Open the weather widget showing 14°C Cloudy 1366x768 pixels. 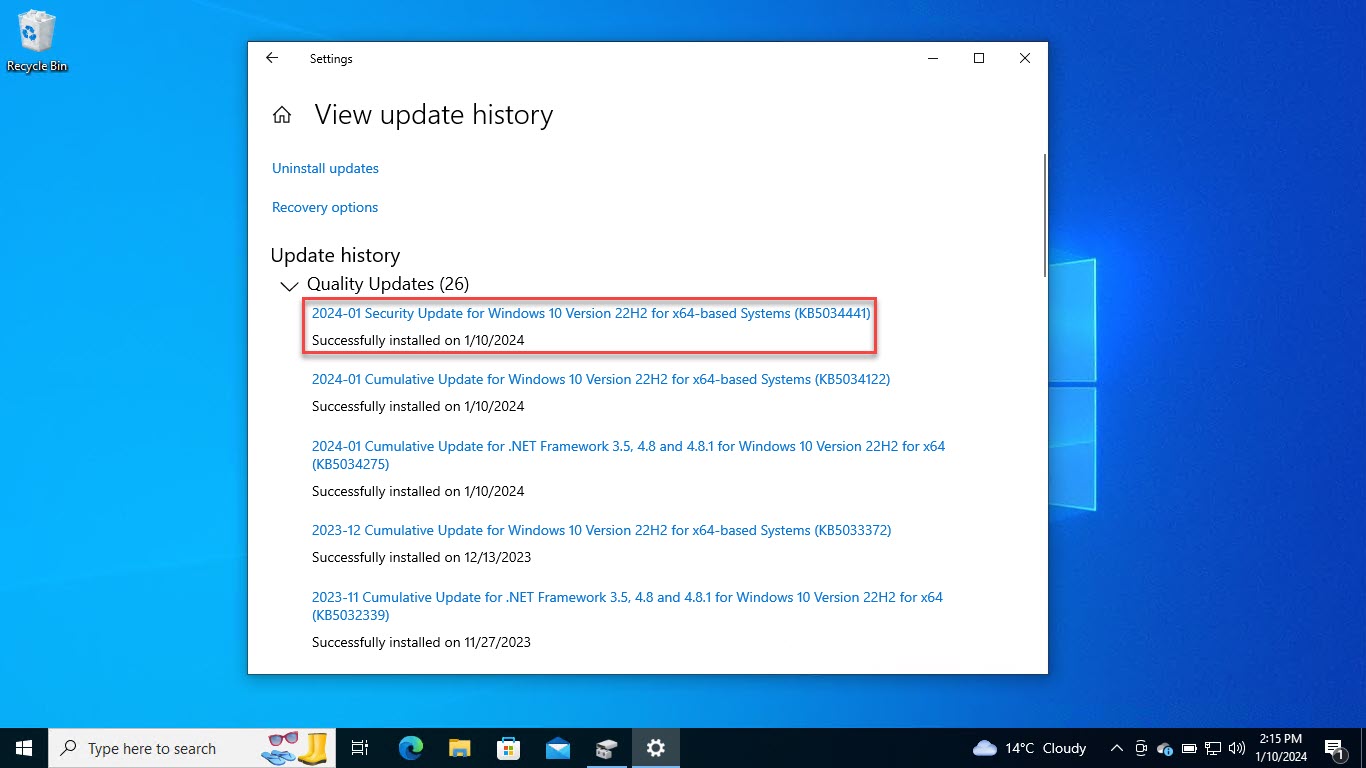pyautogui.click(x=1029, y=748)
